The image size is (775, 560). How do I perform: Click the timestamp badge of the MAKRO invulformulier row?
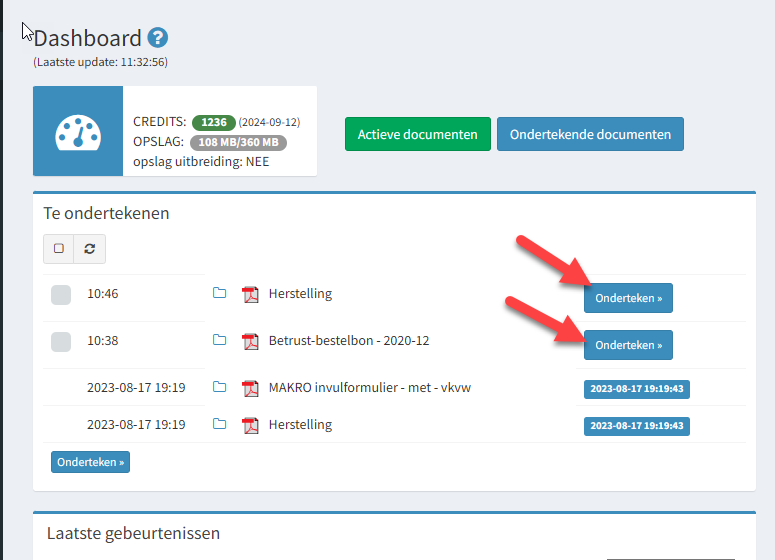tap(637, 389)
